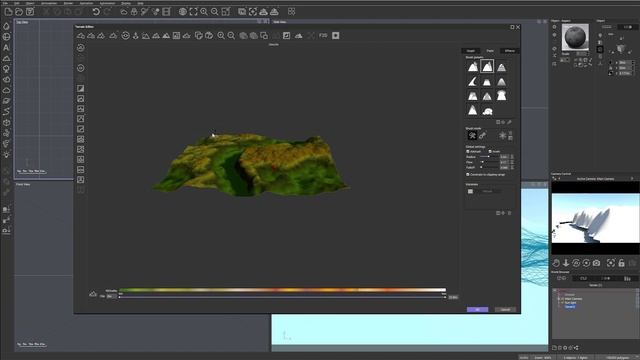
Task: Select the Water tool in left sidebar
Action: coord(6,26)
